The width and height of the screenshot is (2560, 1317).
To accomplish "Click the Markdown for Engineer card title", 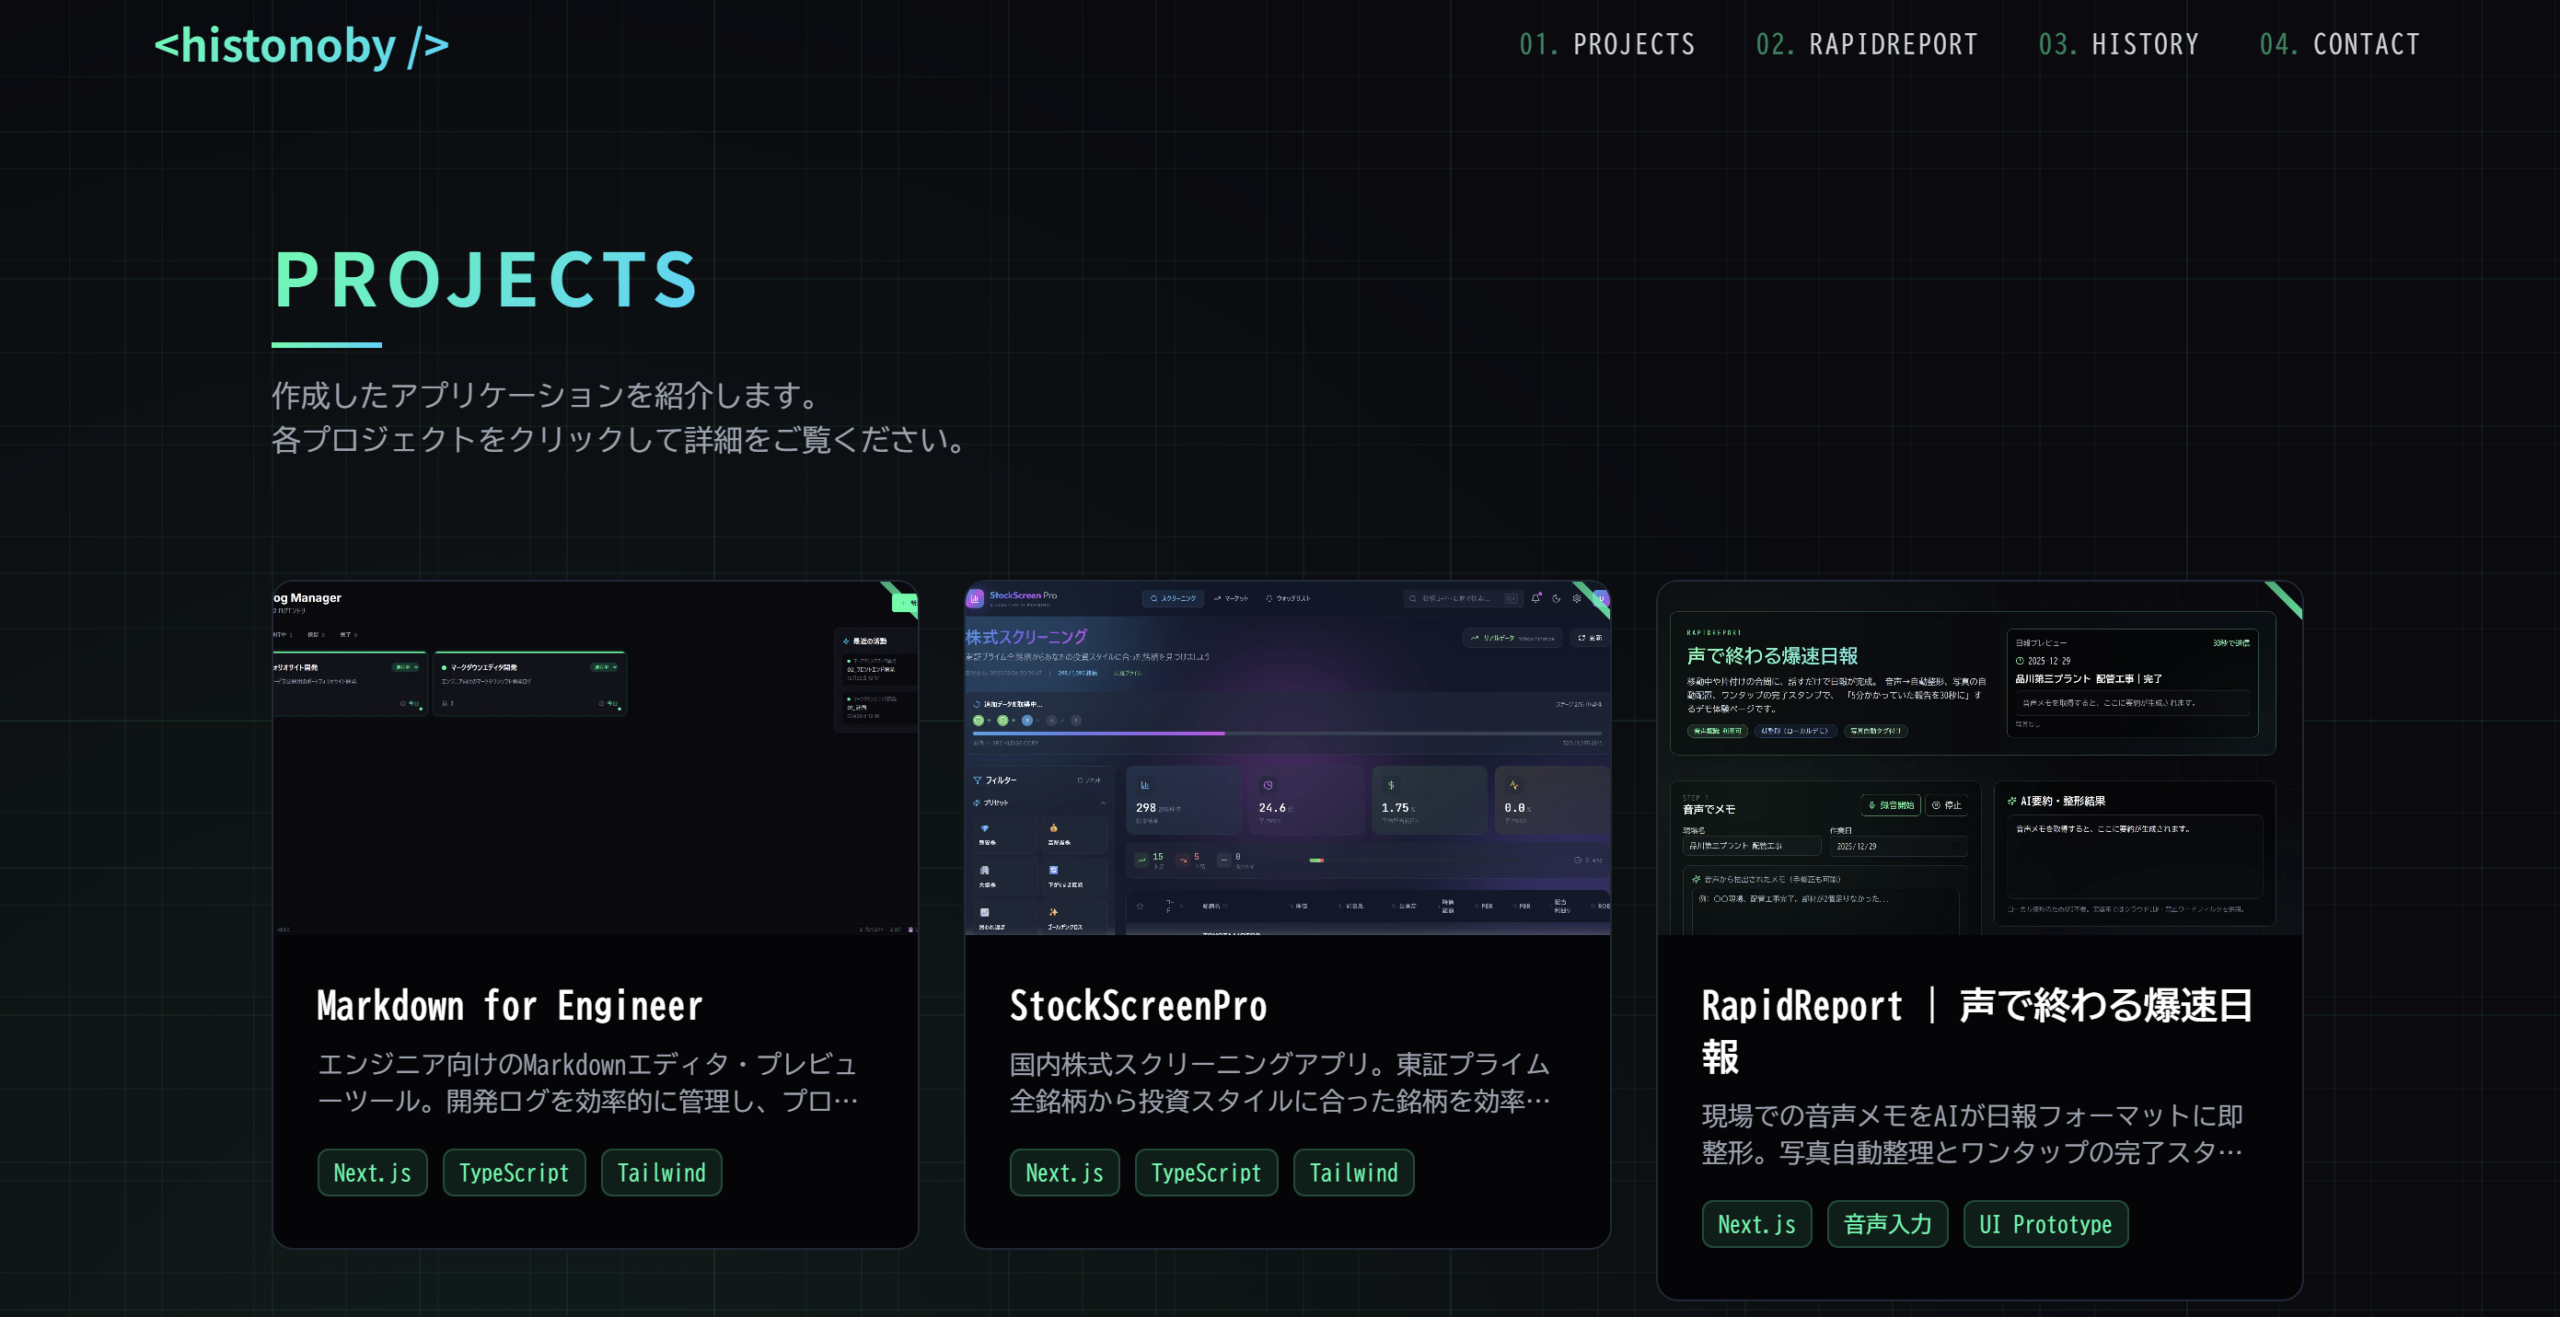I will click(509, 1006).
